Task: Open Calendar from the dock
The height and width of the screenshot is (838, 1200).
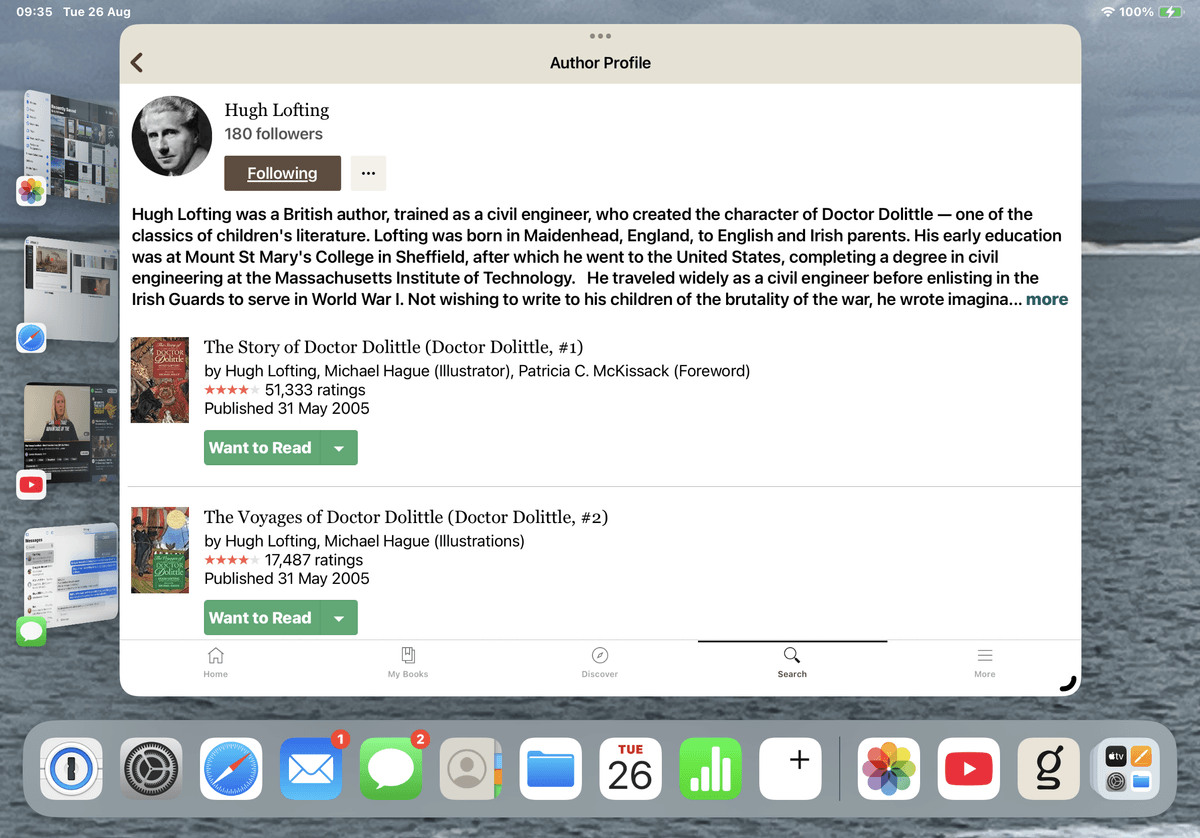Action: pos(631,769)
